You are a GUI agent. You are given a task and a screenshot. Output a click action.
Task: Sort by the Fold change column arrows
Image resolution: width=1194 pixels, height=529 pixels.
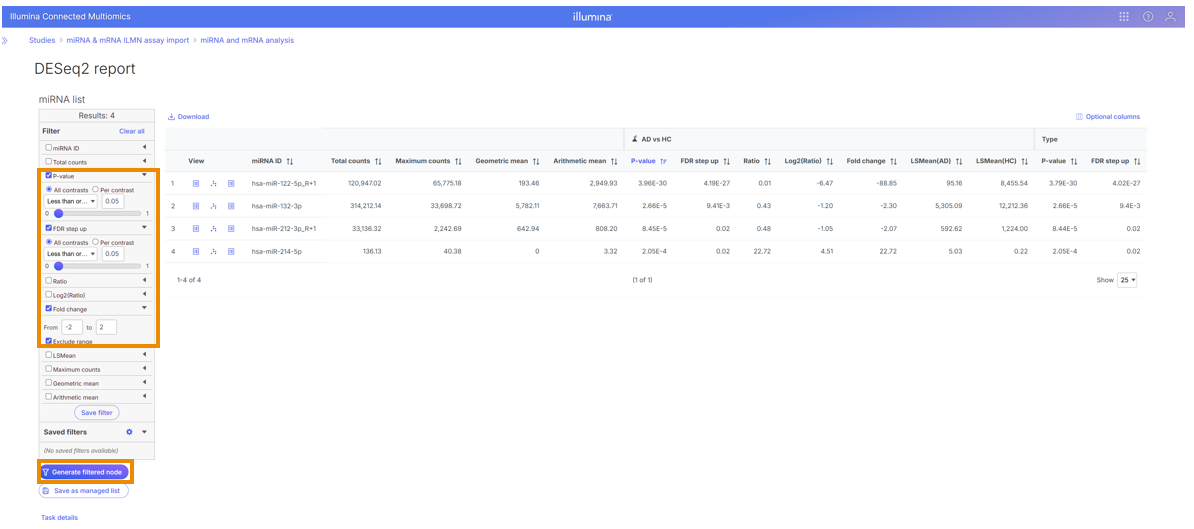point(893,161)
